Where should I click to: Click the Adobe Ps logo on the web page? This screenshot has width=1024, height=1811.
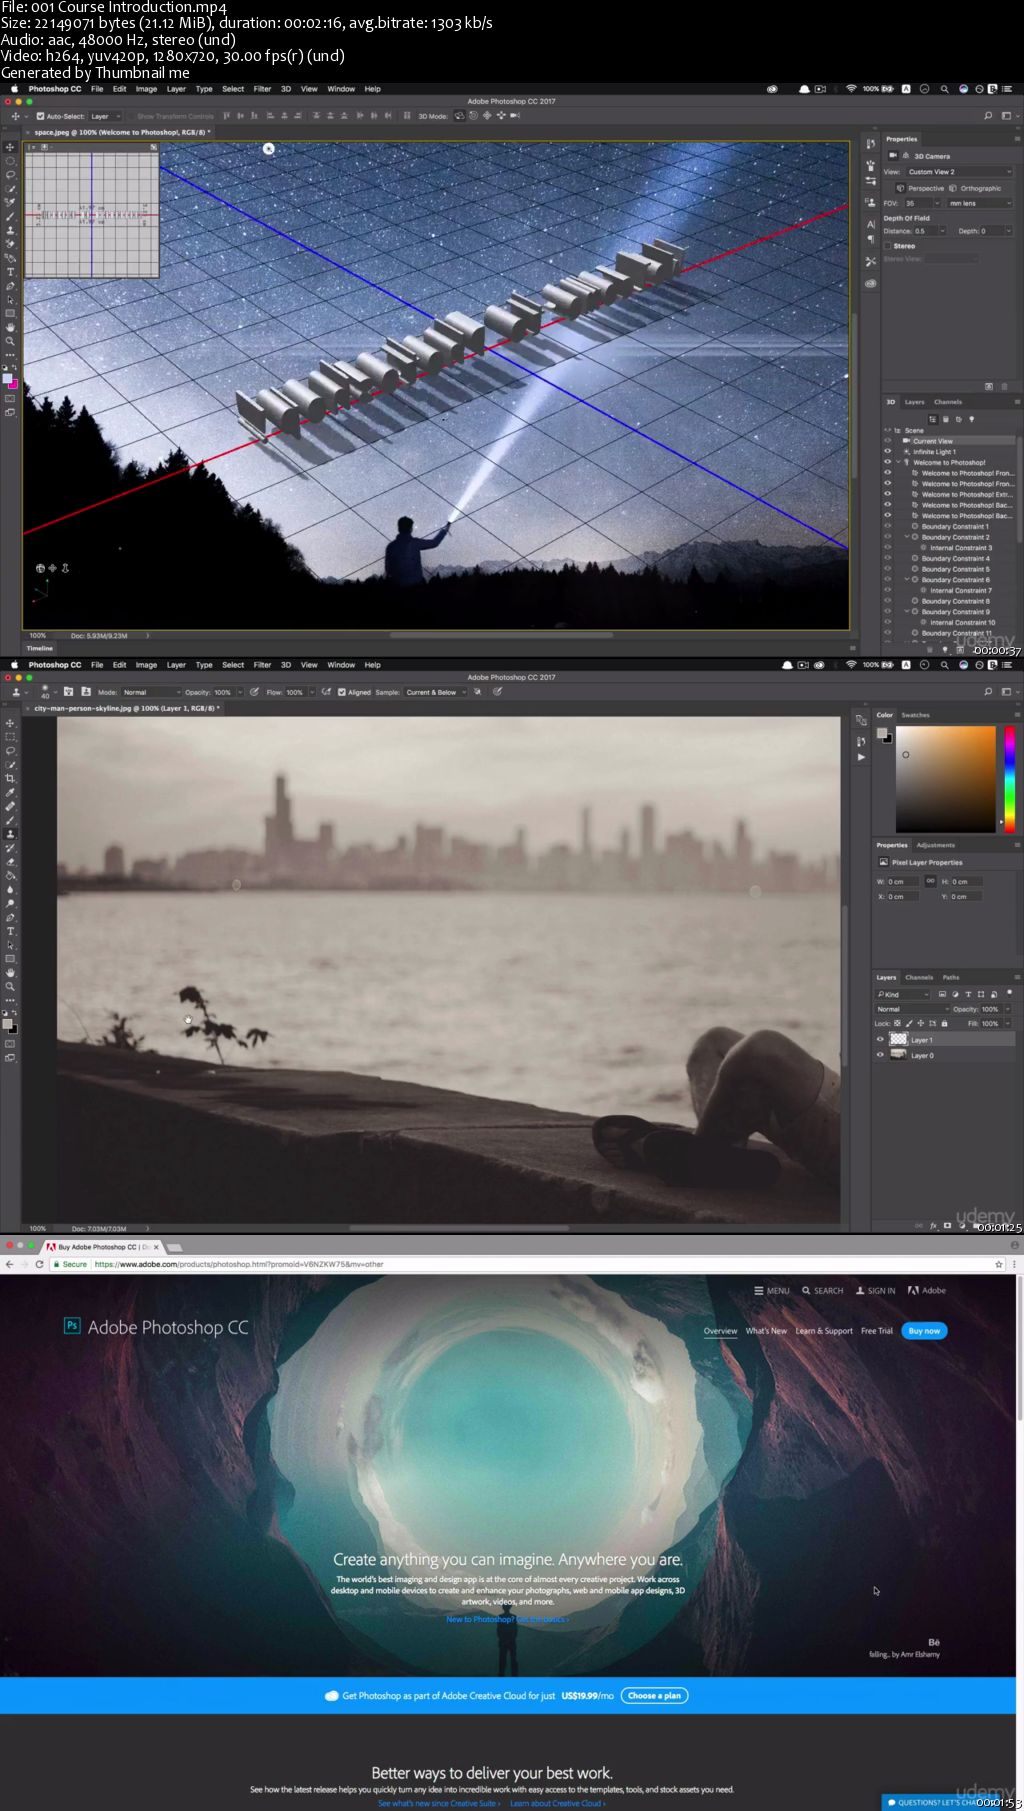click(72, 1325)
